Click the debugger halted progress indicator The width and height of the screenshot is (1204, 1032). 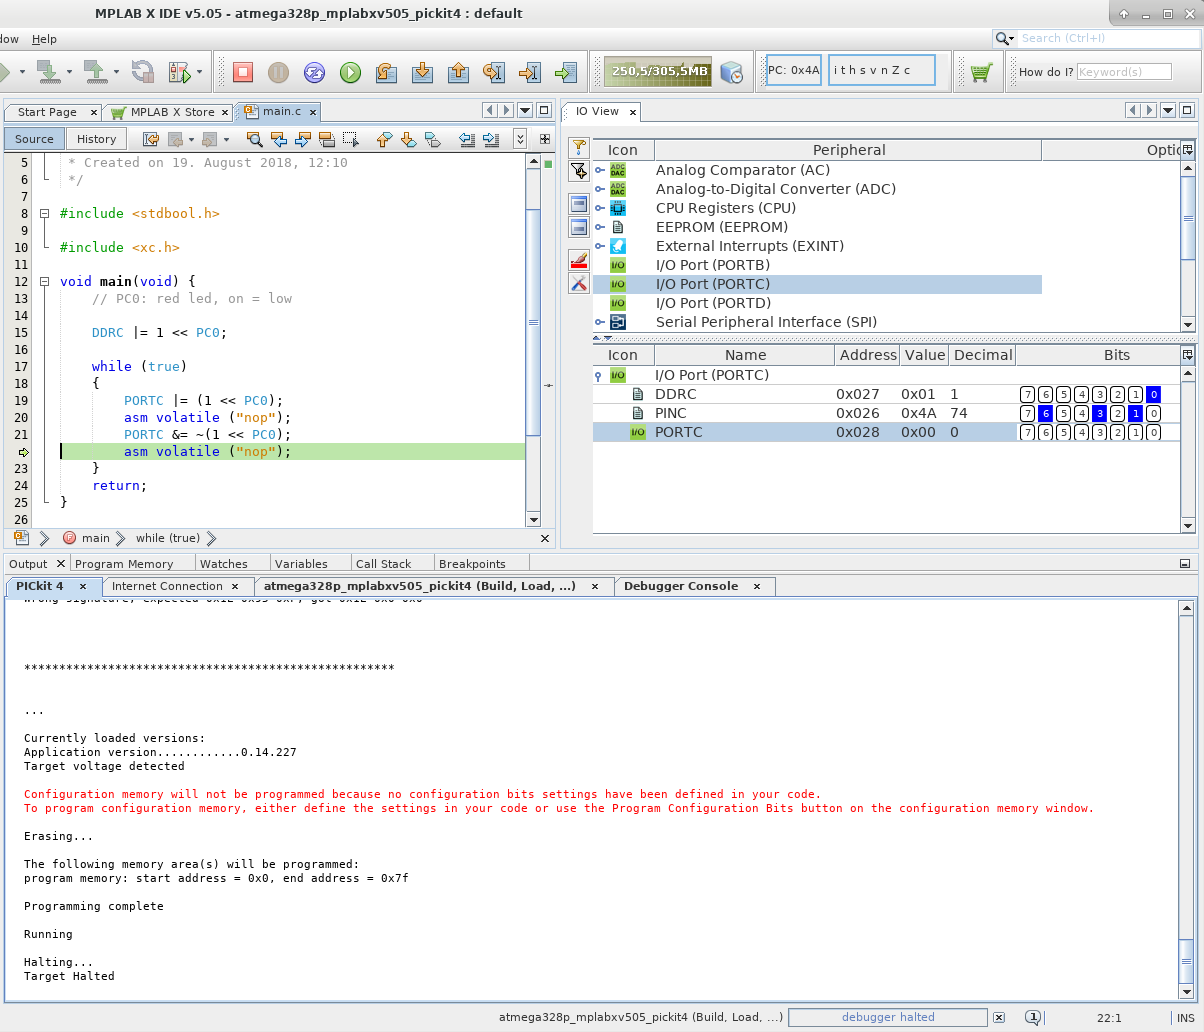(887, 1018)
